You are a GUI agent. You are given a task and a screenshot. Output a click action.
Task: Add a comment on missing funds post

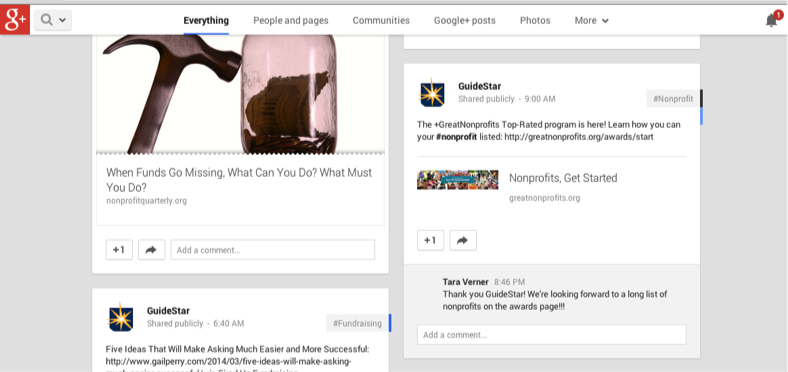pyautogui.click(x=273, y=250)
